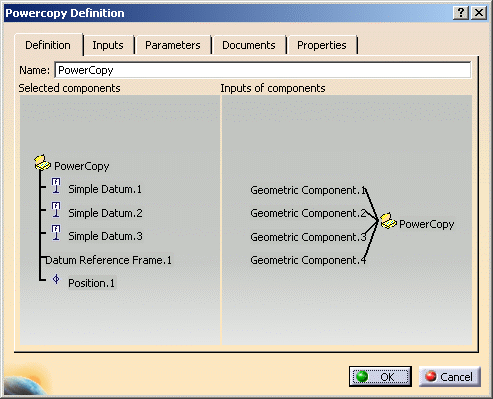Select Geometric Component.3 input
This screenshot has width=493, height=399.
click(308, 237)
